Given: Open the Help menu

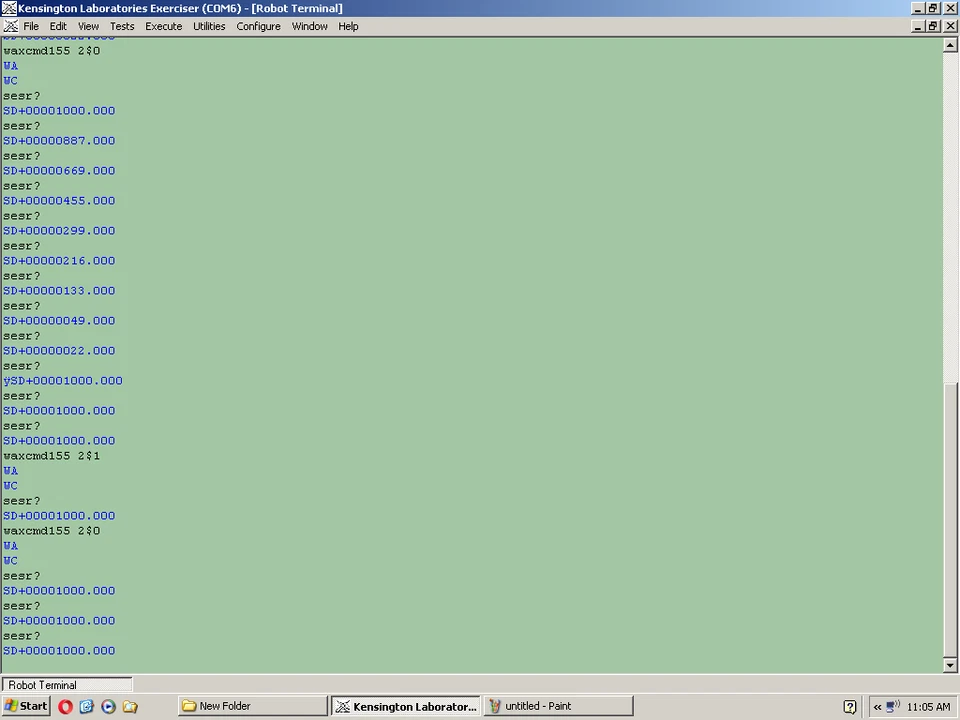Looking at the screenshot, I should (x=348, y=26).
